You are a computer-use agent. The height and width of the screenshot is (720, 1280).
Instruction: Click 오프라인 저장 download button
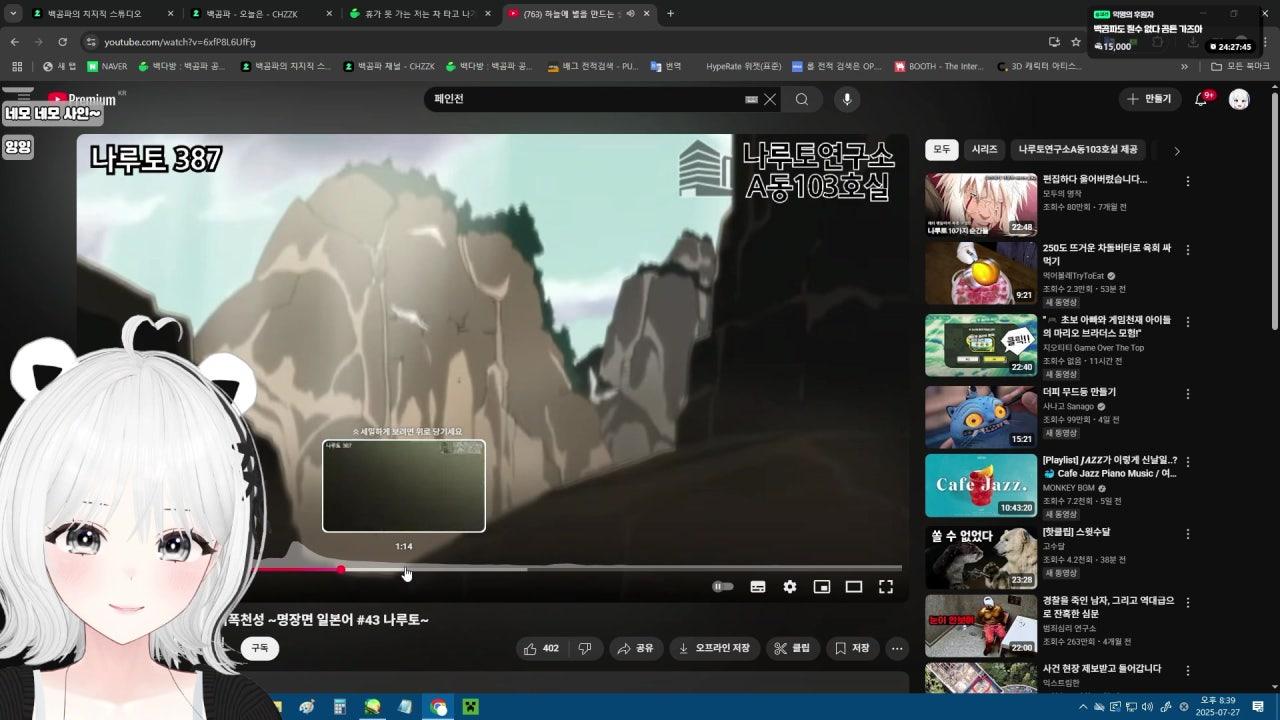coord(715,648)
